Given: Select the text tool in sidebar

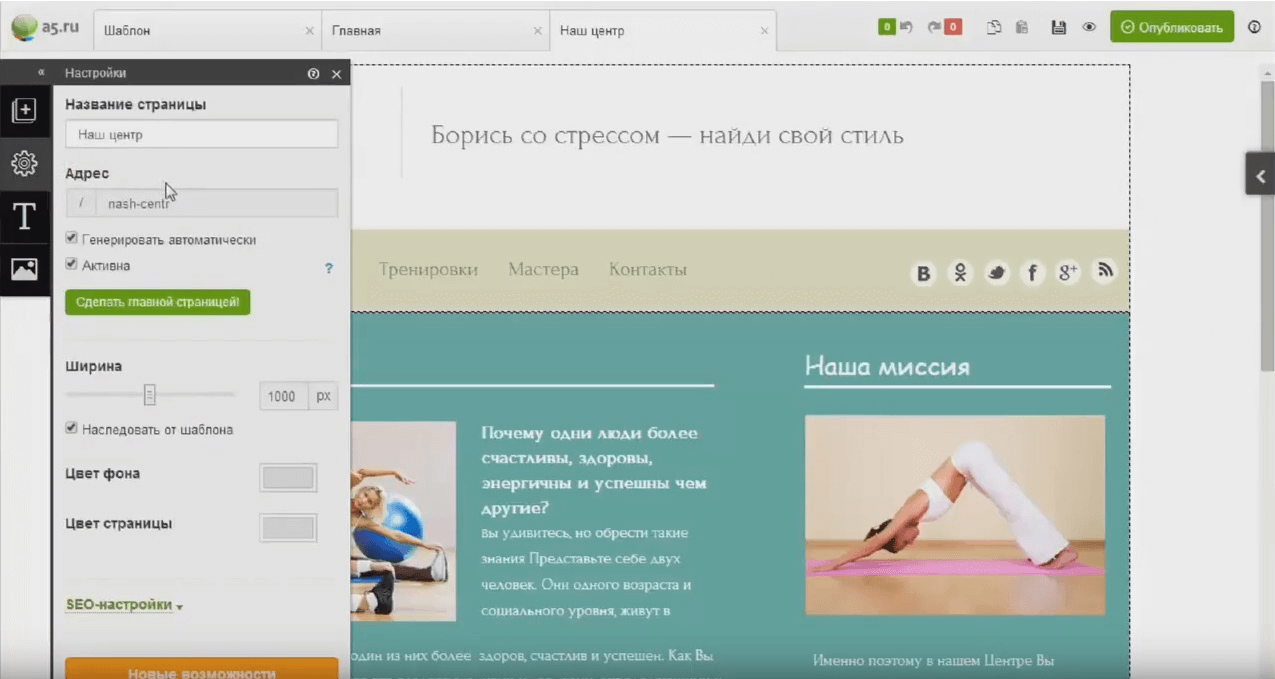Looking at the screenshot, I should tap(24, 216).
